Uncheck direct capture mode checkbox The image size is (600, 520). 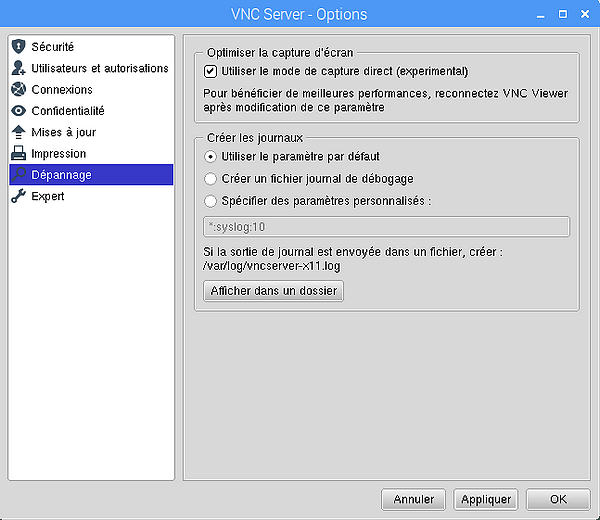click(x=210, y=72)
